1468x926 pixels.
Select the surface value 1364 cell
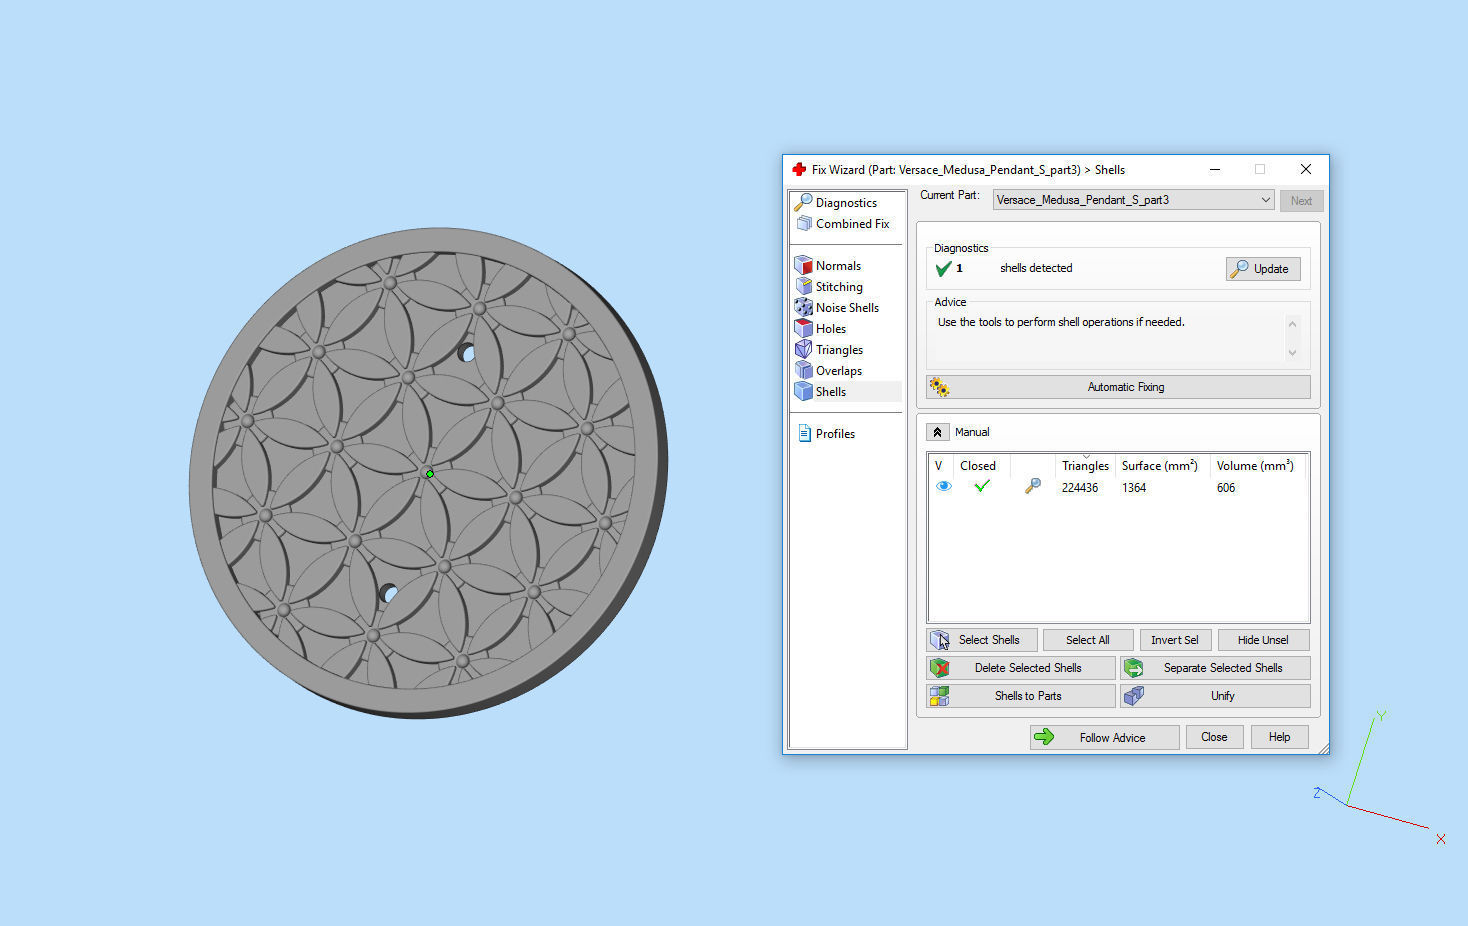(1134, 488)
